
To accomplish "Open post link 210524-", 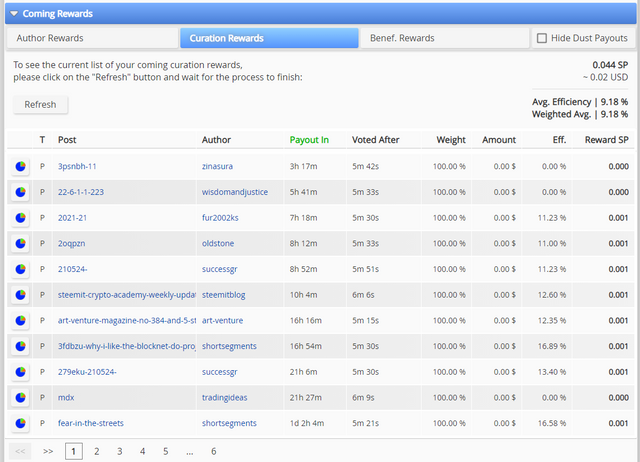I will click(73, 269).
